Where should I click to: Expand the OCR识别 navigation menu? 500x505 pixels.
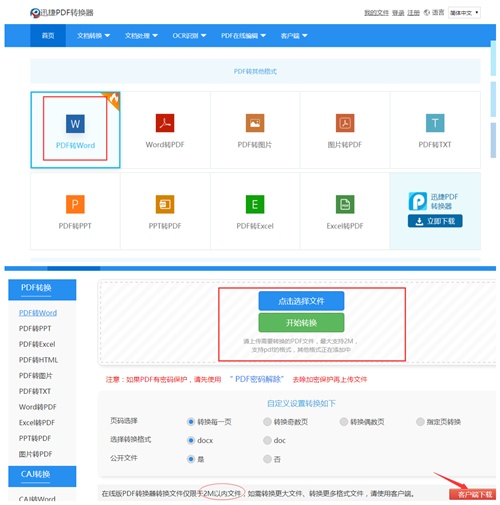(x=189, y=35)
